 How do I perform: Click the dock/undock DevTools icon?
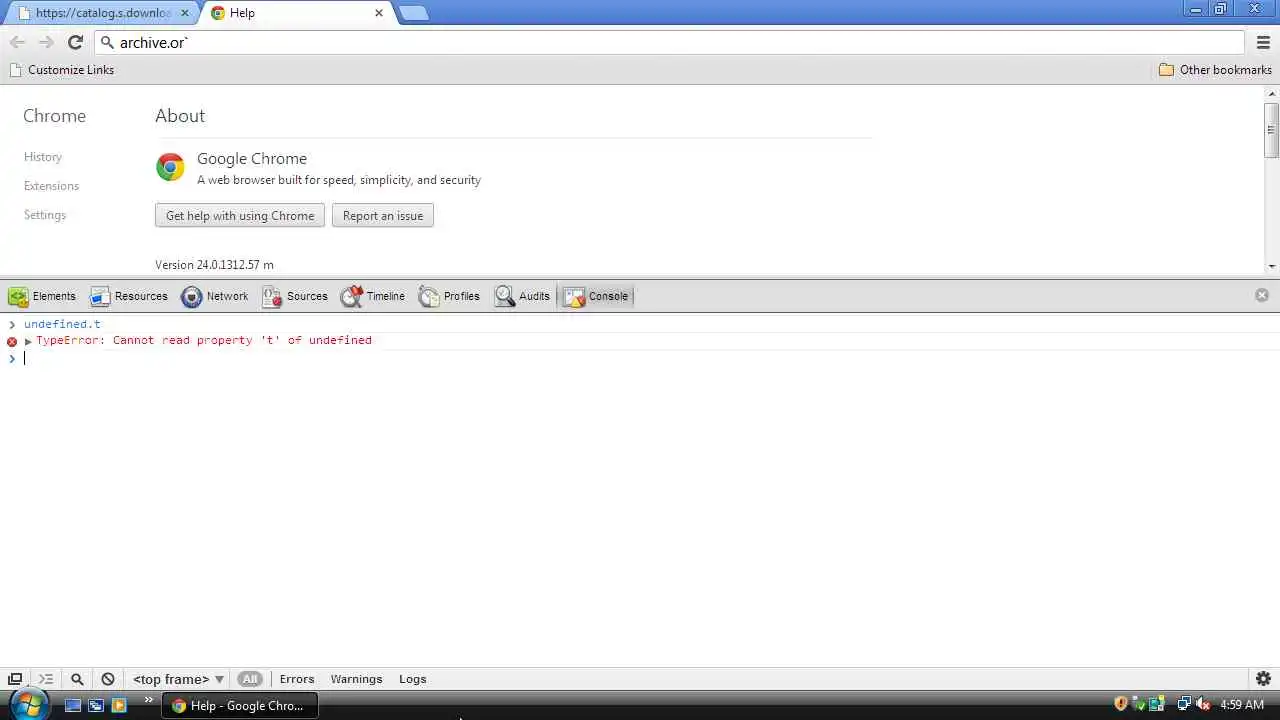(15, 679)
